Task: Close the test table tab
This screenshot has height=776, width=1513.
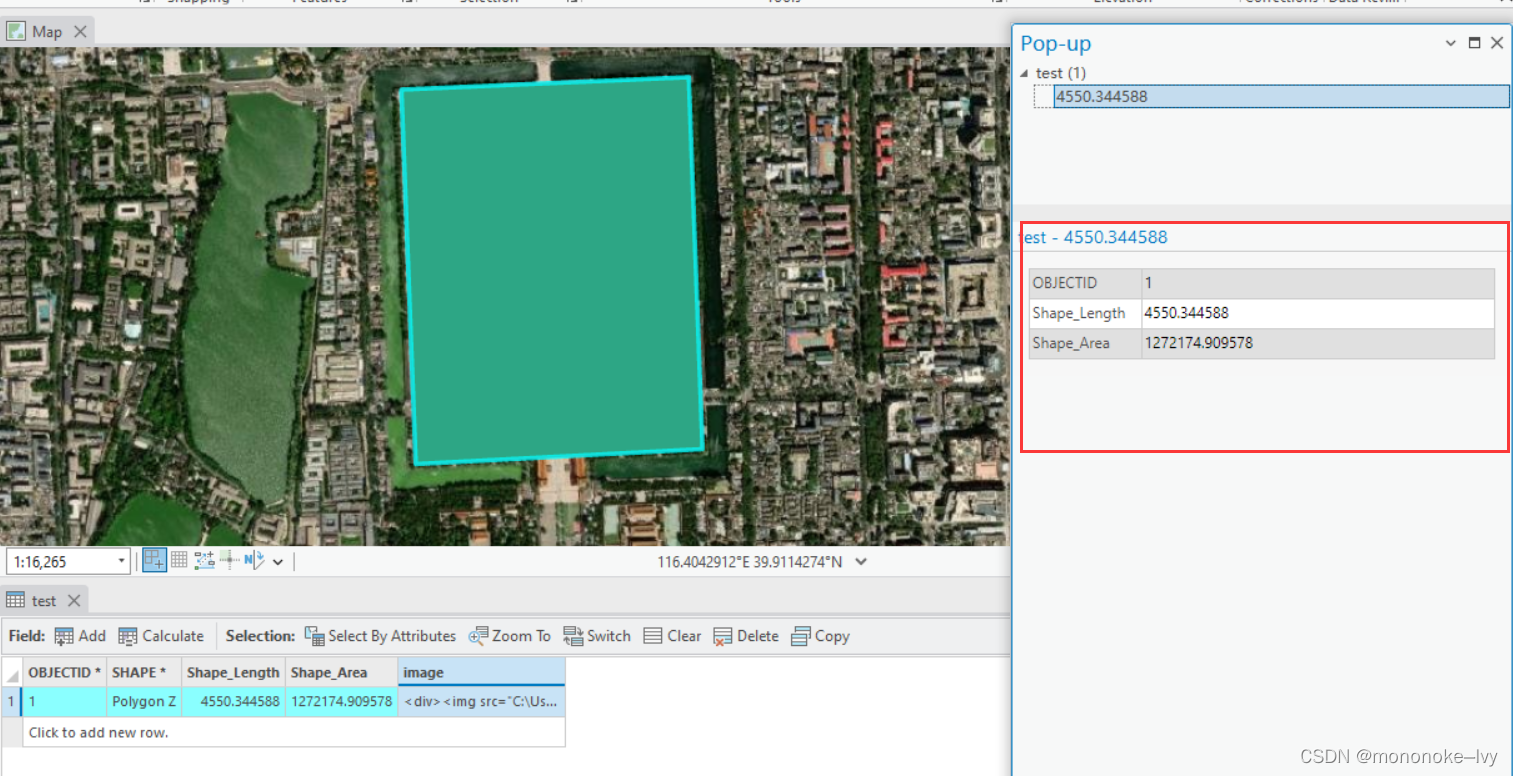Action: (73, 601)
